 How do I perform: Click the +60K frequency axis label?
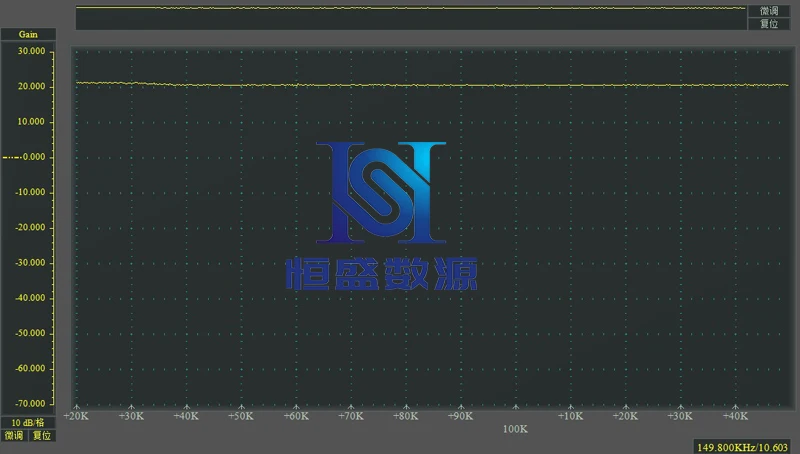[x=296, y=416]
